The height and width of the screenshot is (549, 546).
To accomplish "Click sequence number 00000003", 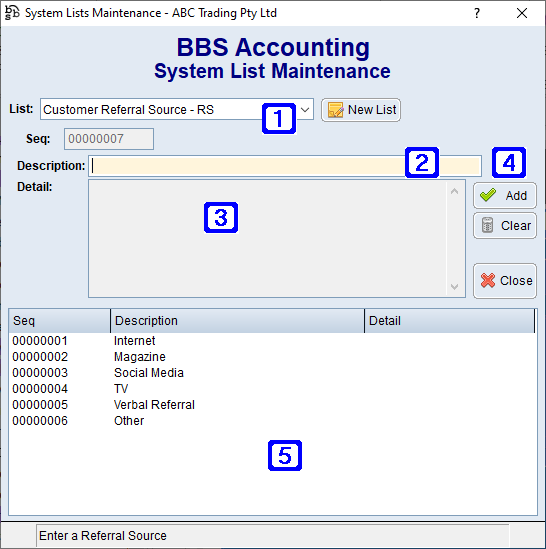I will click(x=40, y=373).
